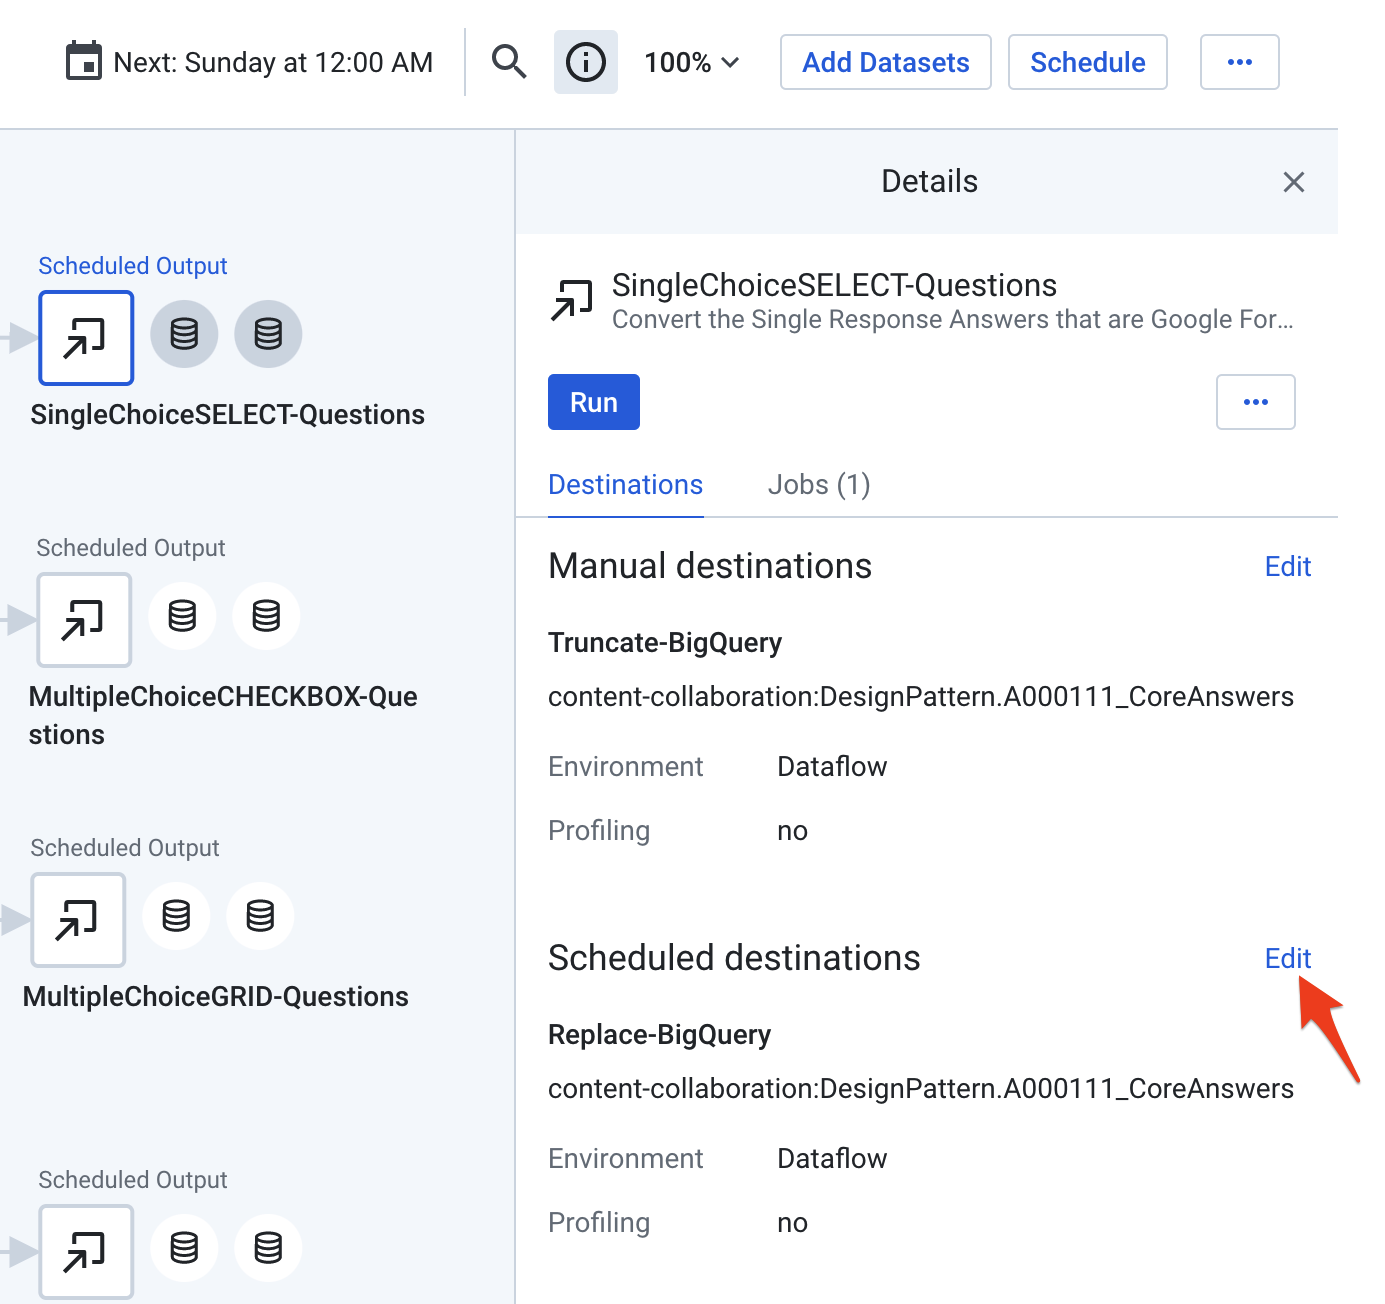Edit the Scheduled destinations

click(1287, 958)
